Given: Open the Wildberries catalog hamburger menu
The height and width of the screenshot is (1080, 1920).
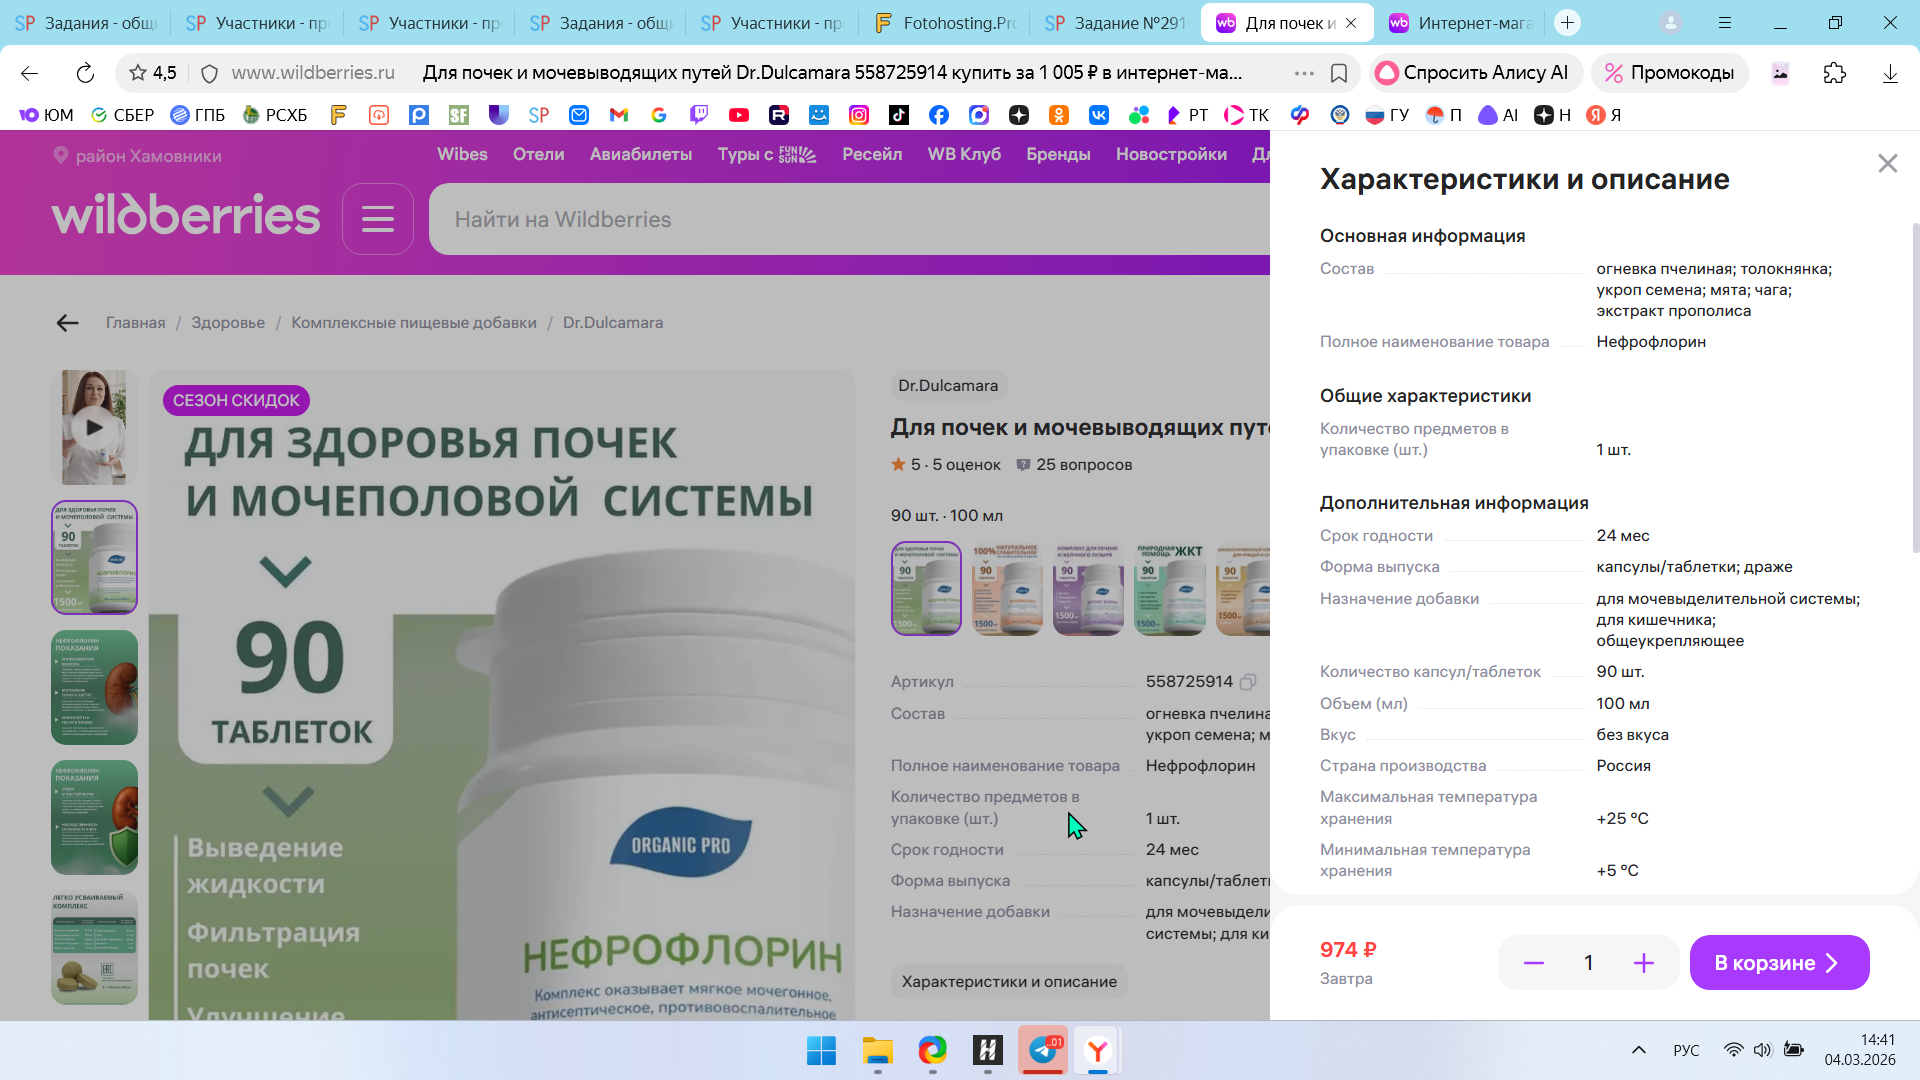Looking at the screenshot, I should tap(377, 219).
